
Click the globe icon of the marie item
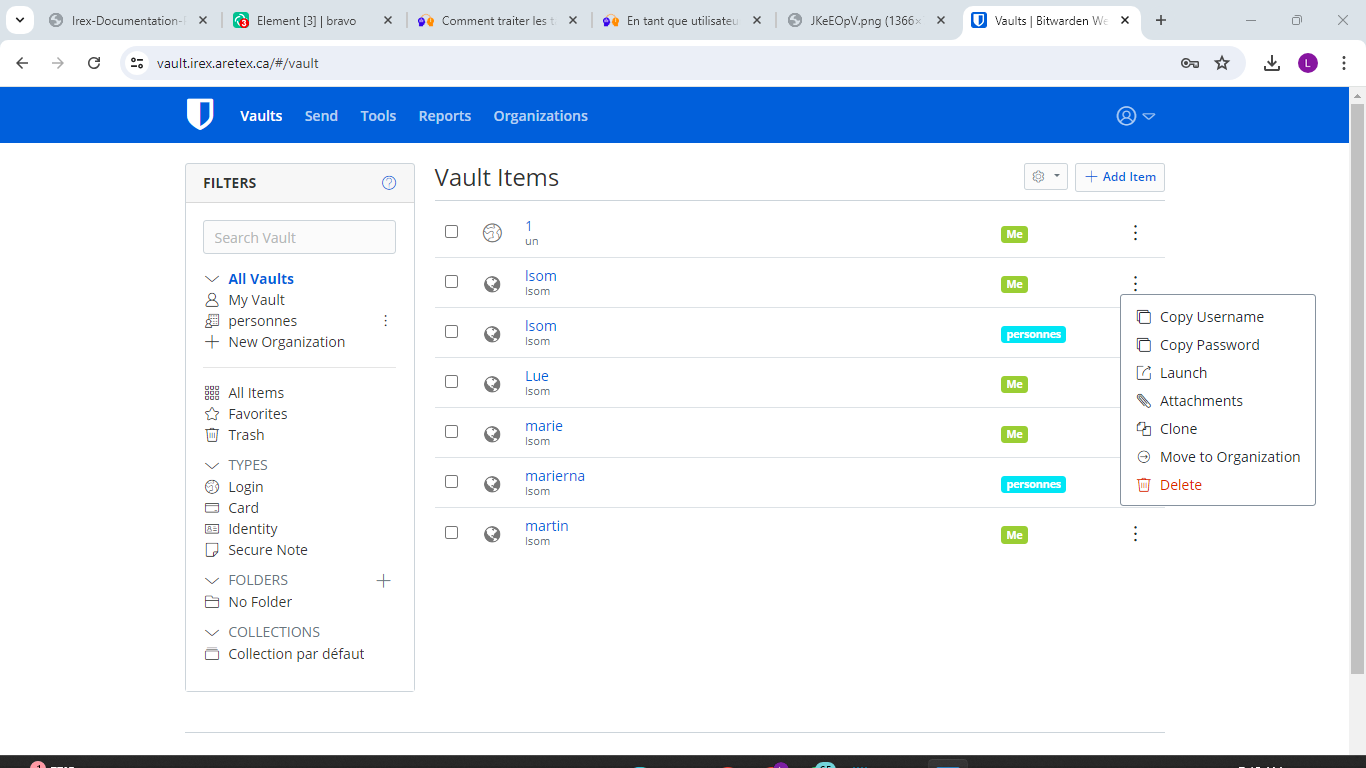coord(492,434)
